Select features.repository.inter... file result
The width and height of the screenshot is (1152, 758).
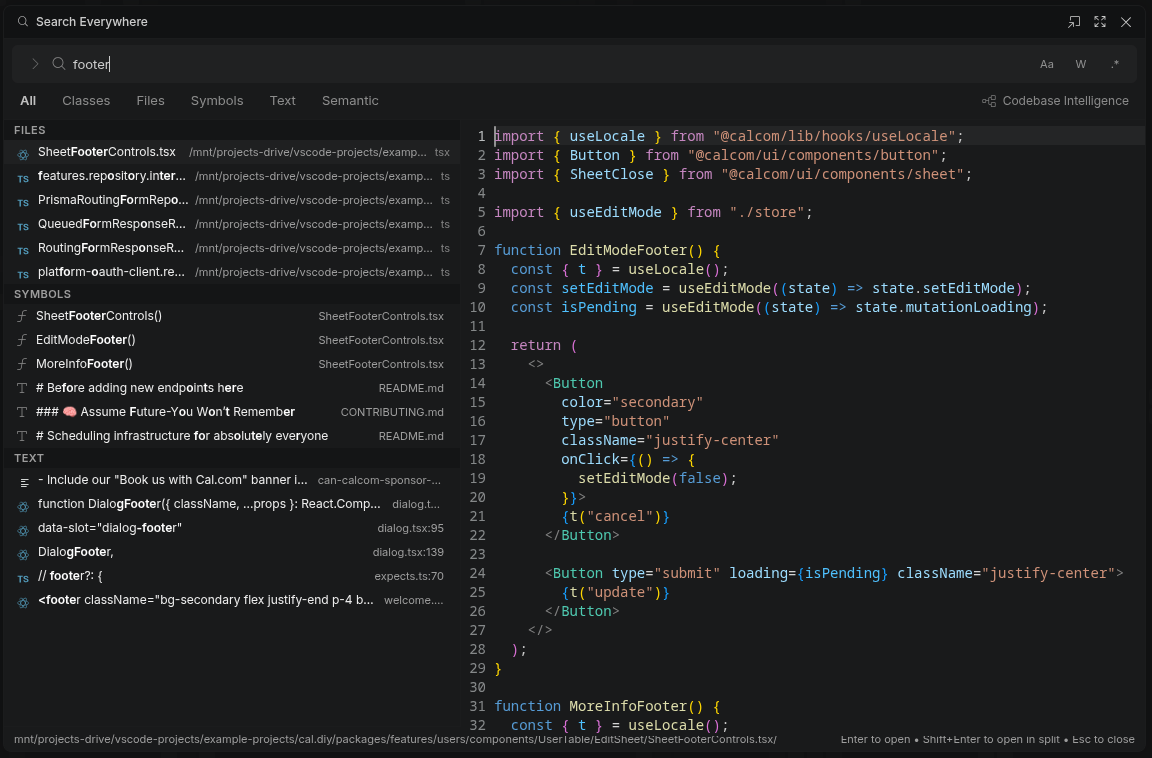tap(232, 176)
